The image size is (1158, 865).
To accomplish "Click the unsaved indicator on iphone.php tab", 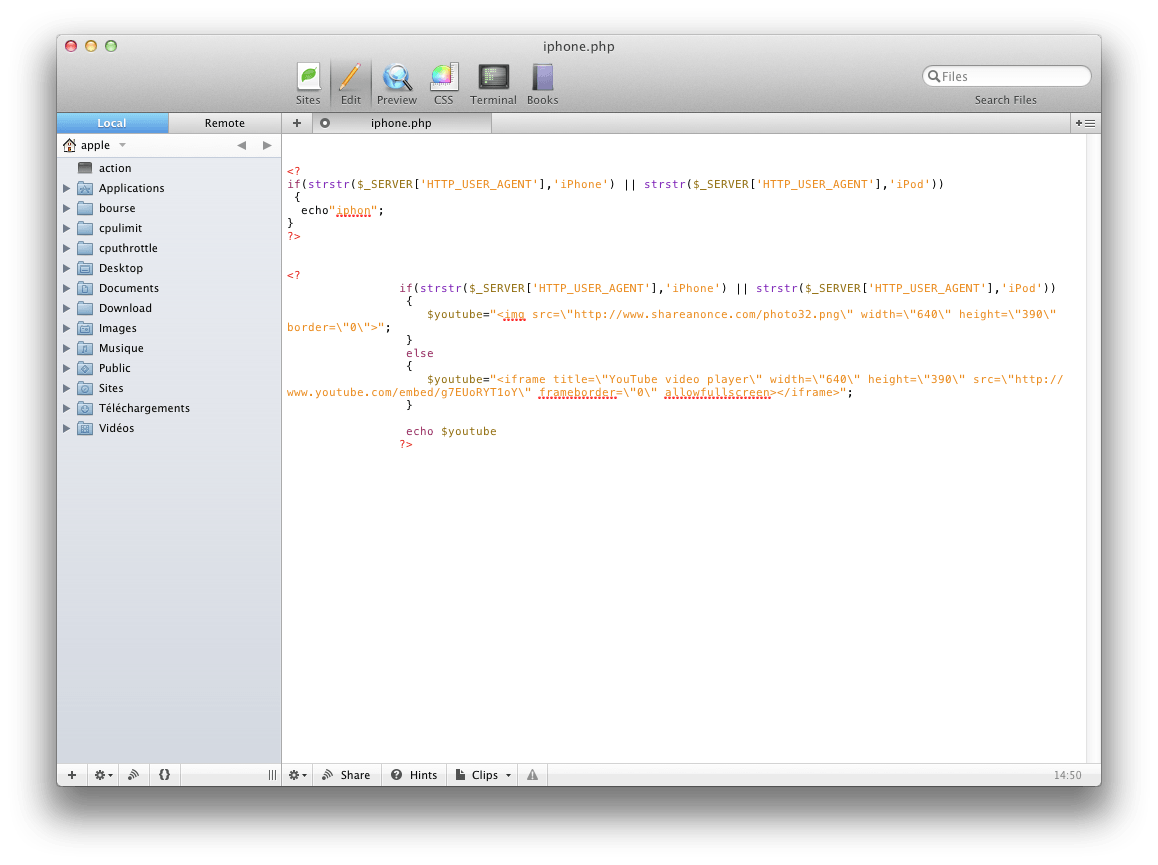I will pos(325,123).
